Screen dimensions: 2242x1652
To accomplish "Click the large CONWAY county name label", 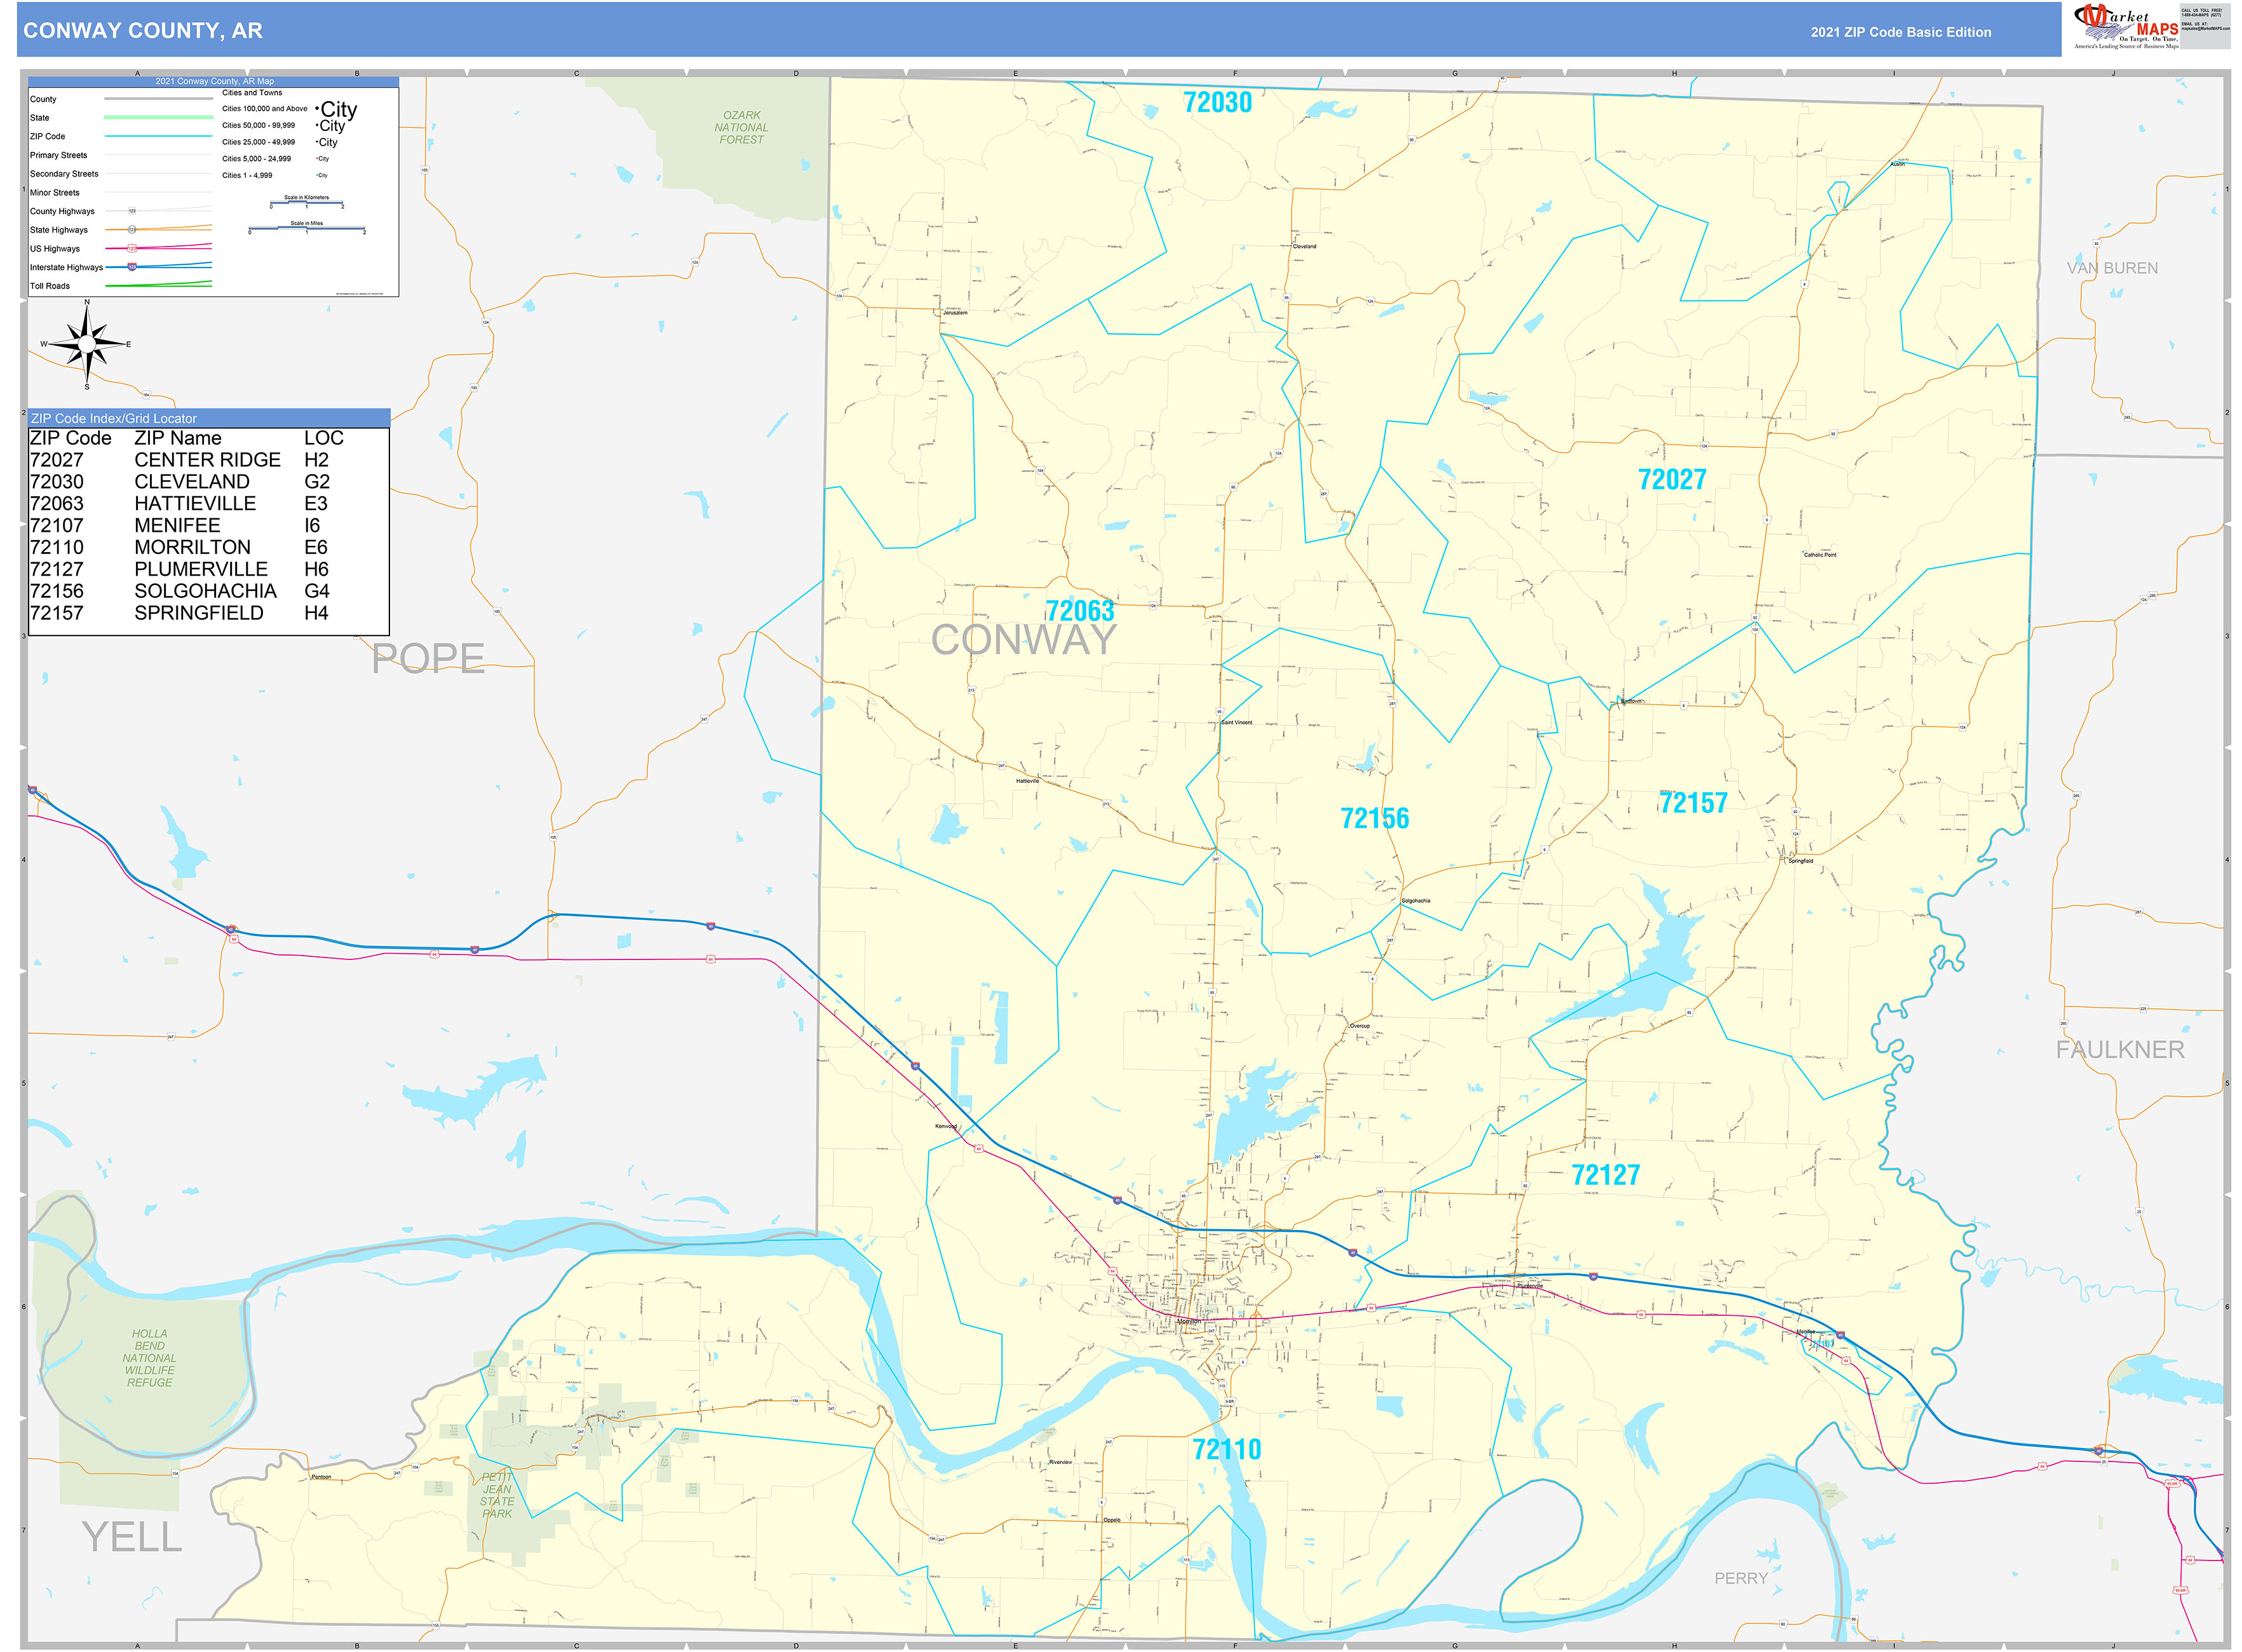I will 1023,640.
